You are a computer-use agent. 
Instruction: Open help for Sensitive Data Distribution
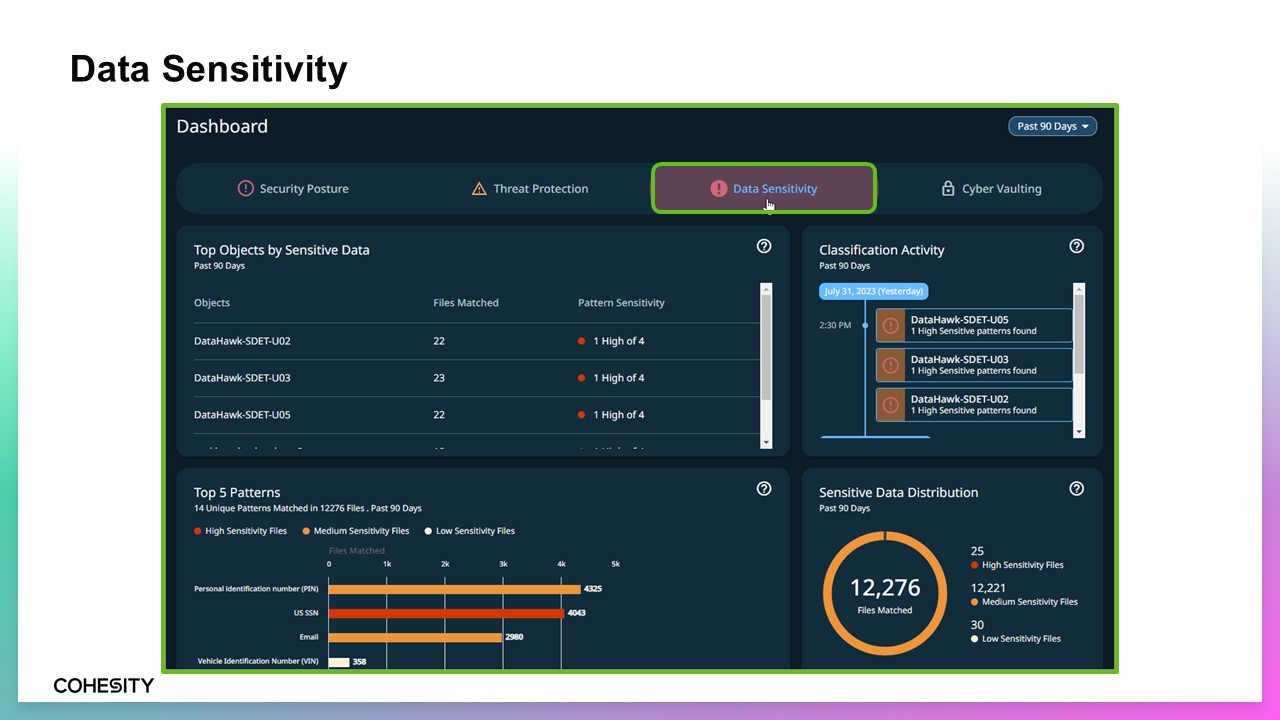click(x=1076, y=488)
